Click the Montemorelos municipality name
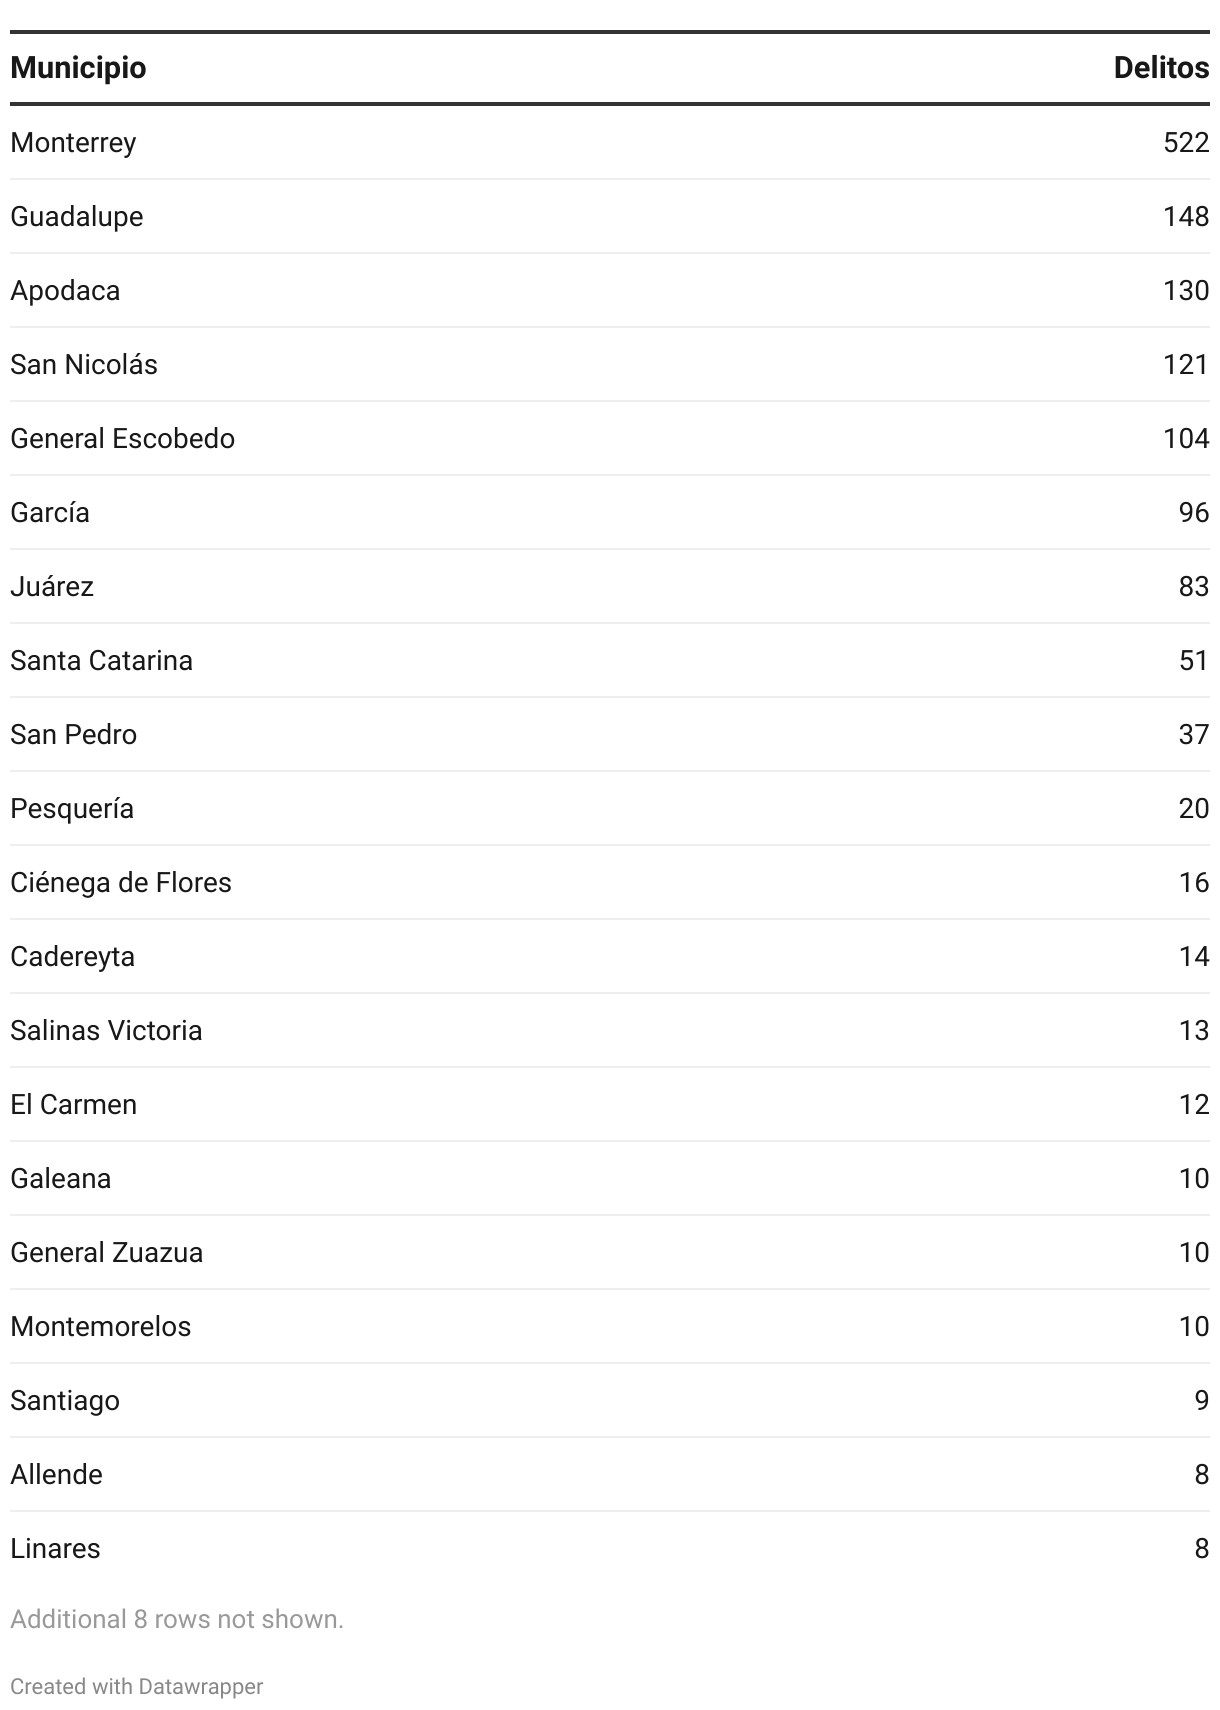 101,1327
